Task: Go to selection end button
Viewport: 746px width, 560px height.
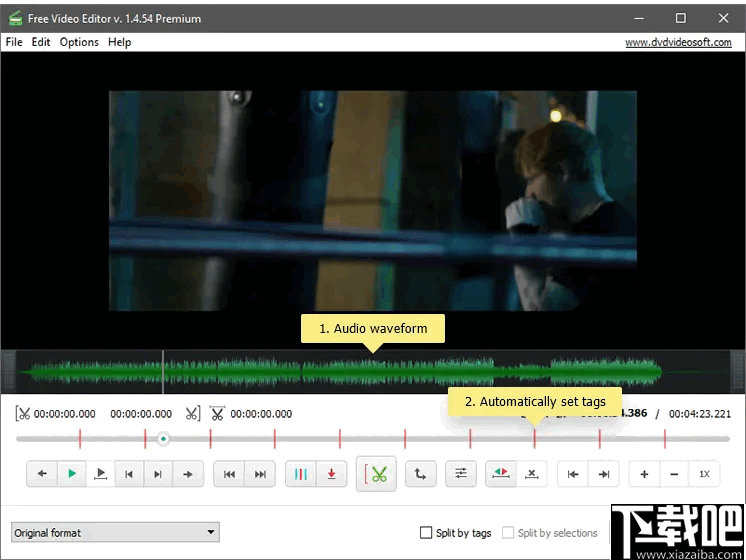Action: click(x=604, y=474)
